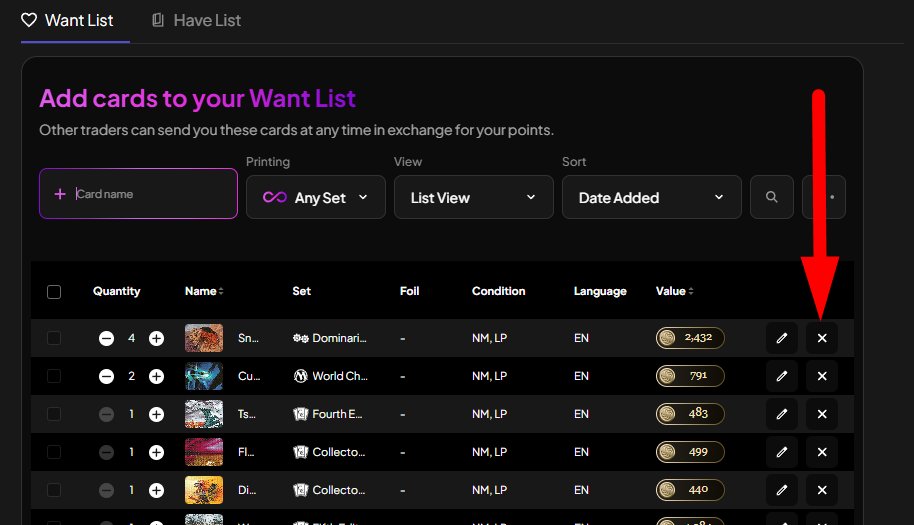Increase quantity of the Dominaria card
Viewport: 914px width, 525px height.
click(156, 338)
